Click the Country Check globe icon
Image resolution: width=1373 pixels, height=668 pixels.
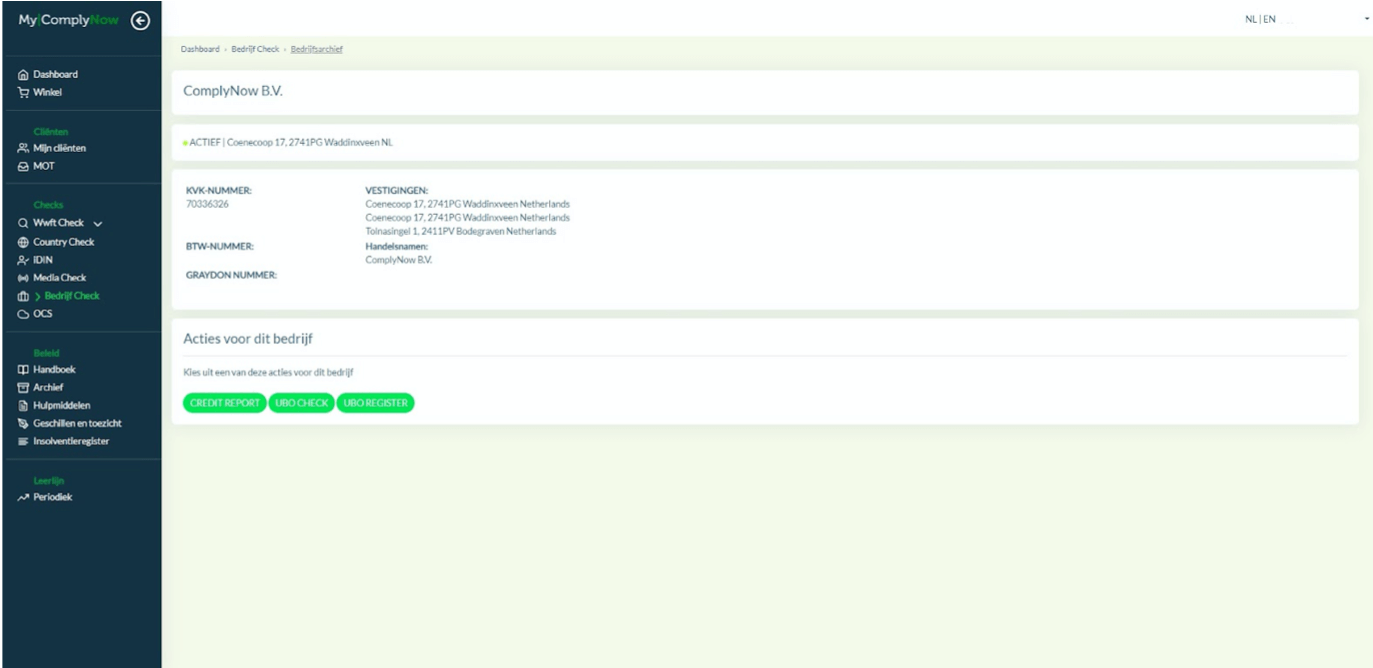[x=23, y=242]
